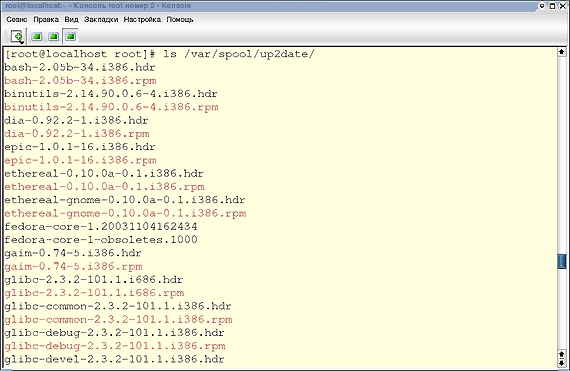Click dia-0.92.2-1.i386.rpm entry
The height and width of the screenshot is (371, 570).
77,134
